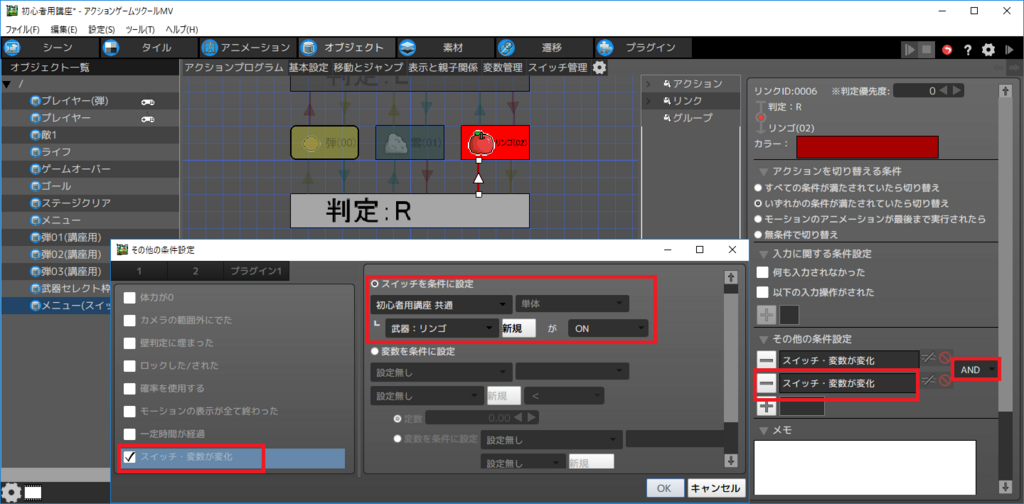Tick the 何も入力されなかった checkbox
The image size is (1024, 504).
[x=762, y=272]
